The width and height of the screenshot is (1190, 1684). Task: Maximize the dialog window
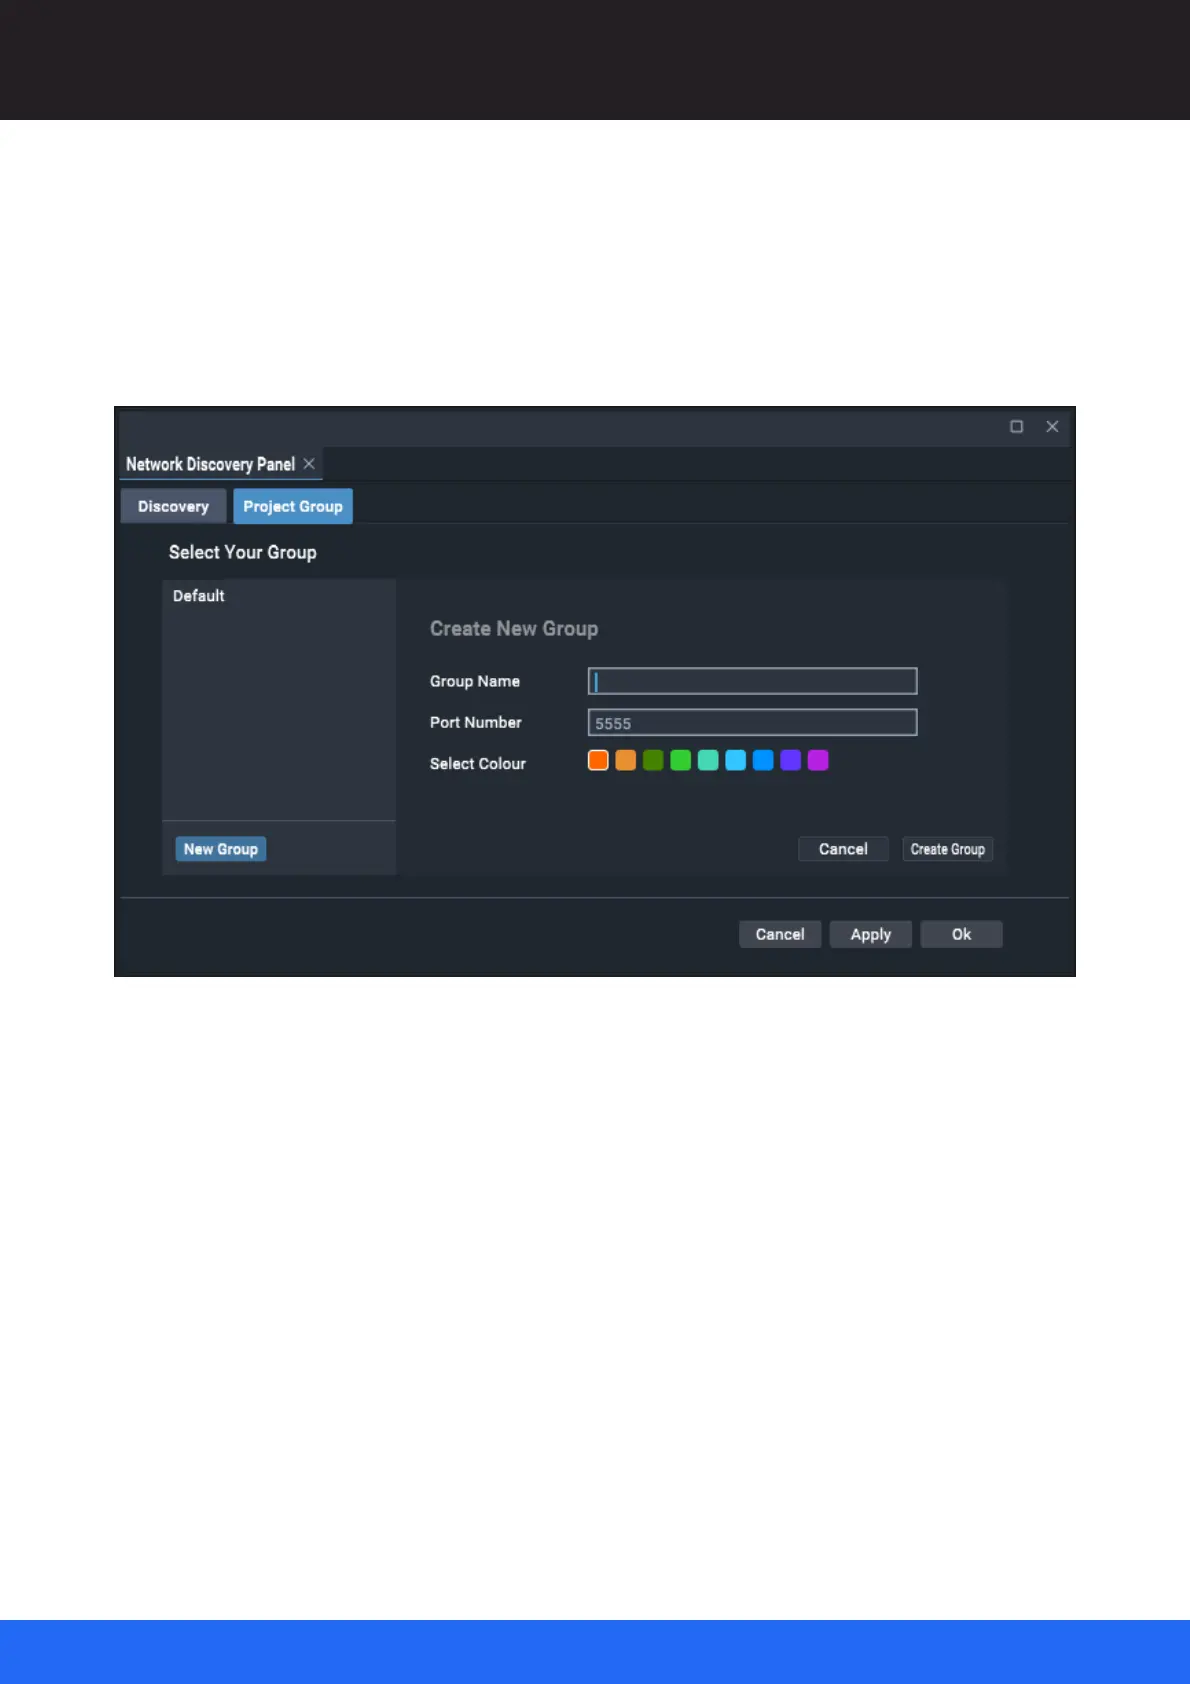pyautogui.click(x=1016, y=427)
